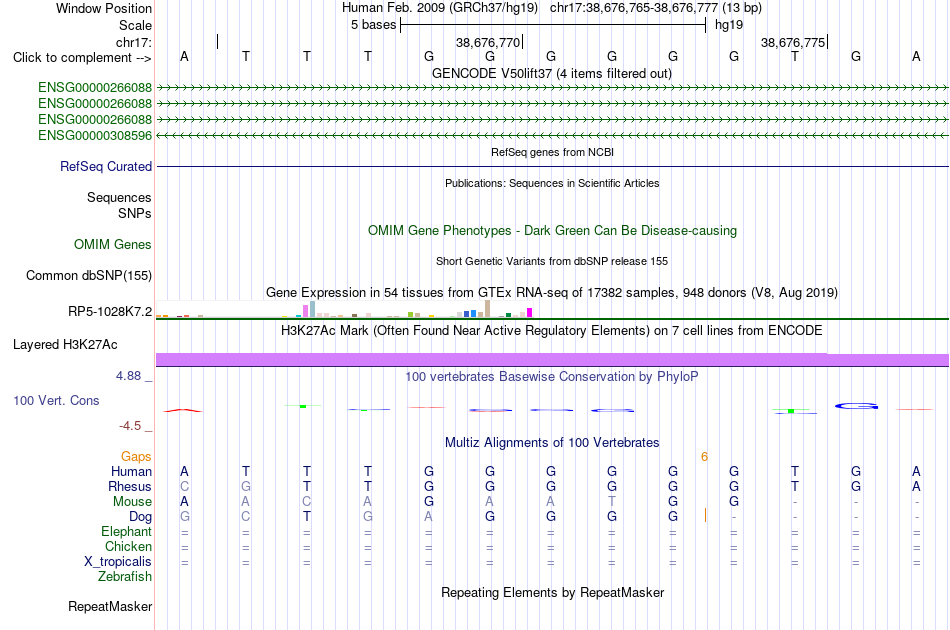Click the Human Feb. 2009 (GRCh37/hg19) assembly text
This screenshot has width=950, height=630.
coord(440,8)
